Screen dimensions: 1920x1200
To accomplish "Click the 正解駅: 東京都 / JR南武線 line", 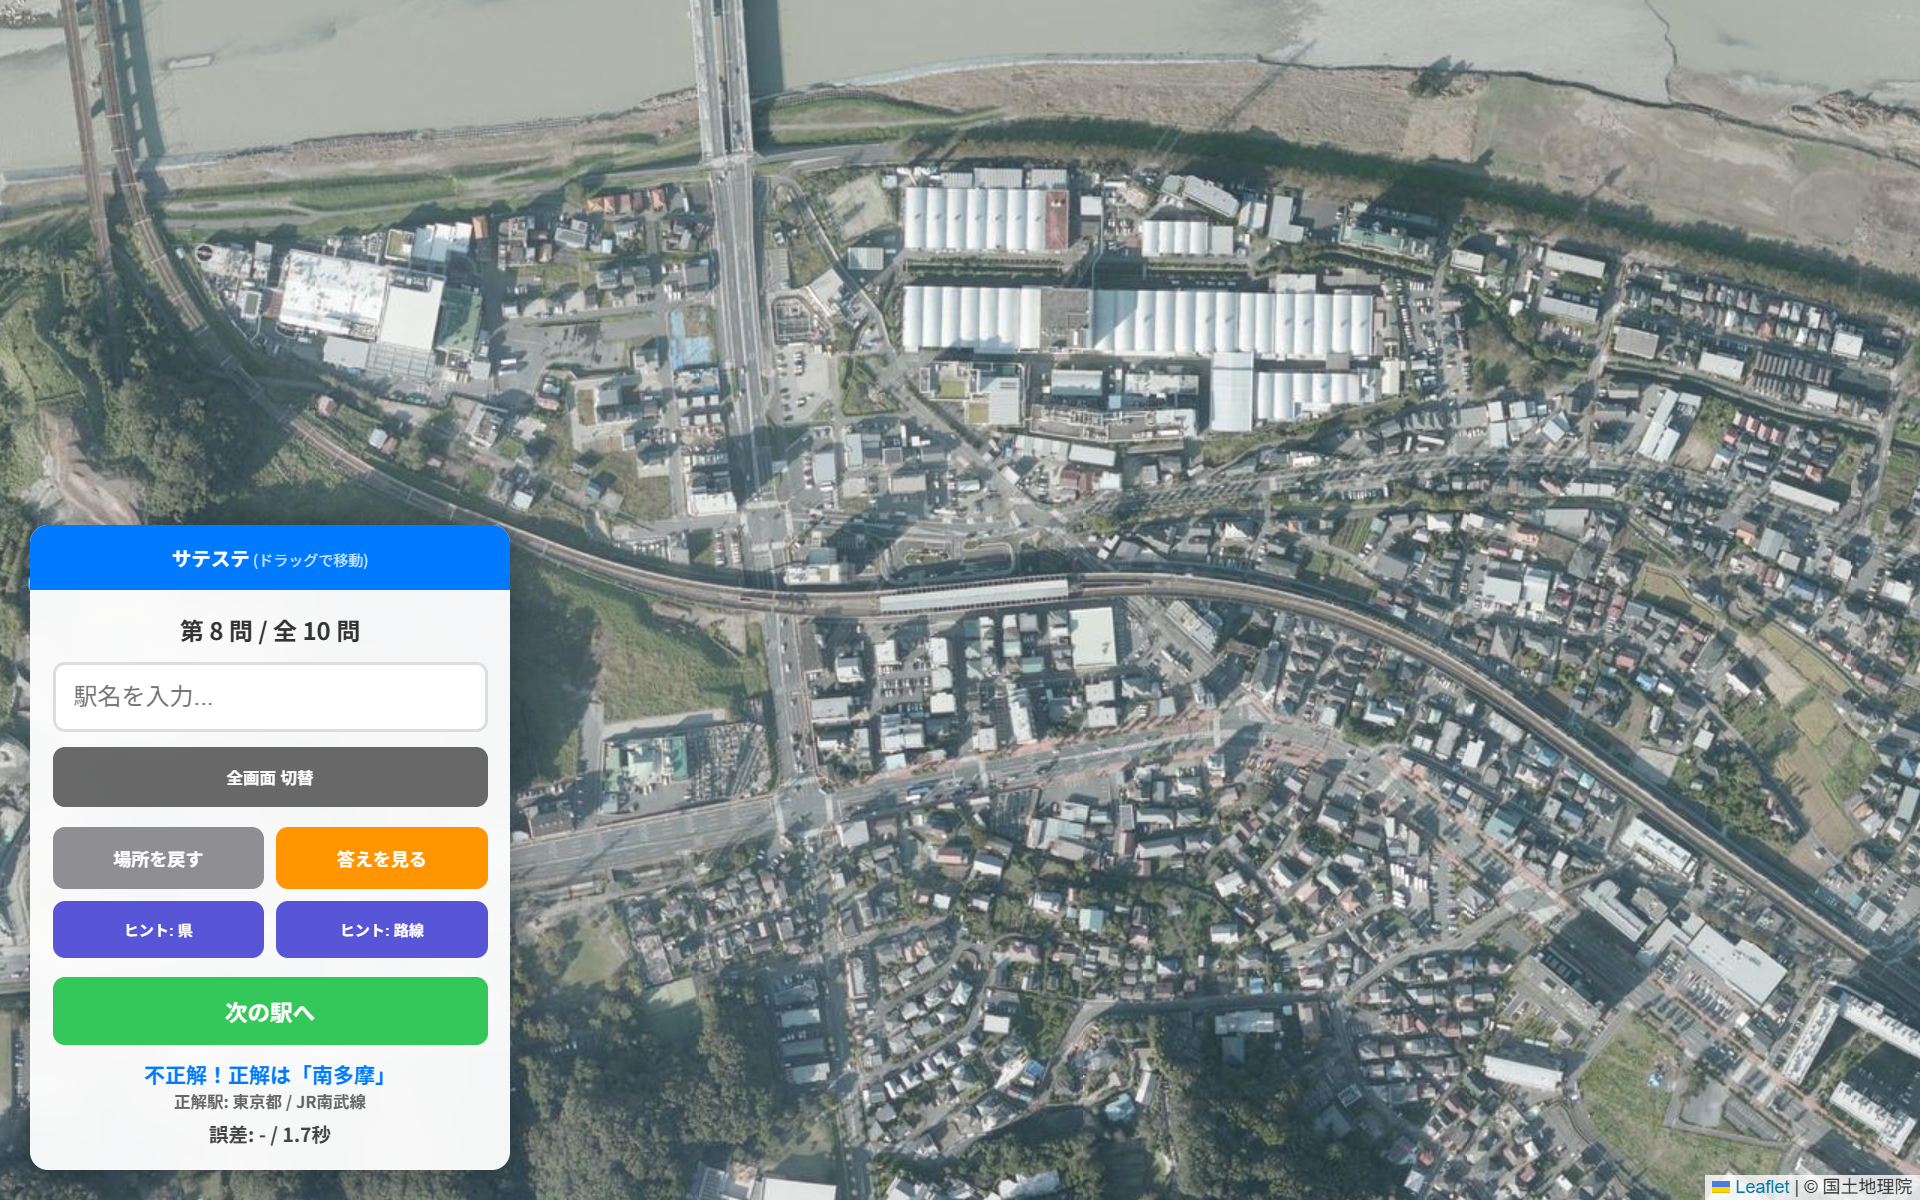I will [x=270, y=1102].
